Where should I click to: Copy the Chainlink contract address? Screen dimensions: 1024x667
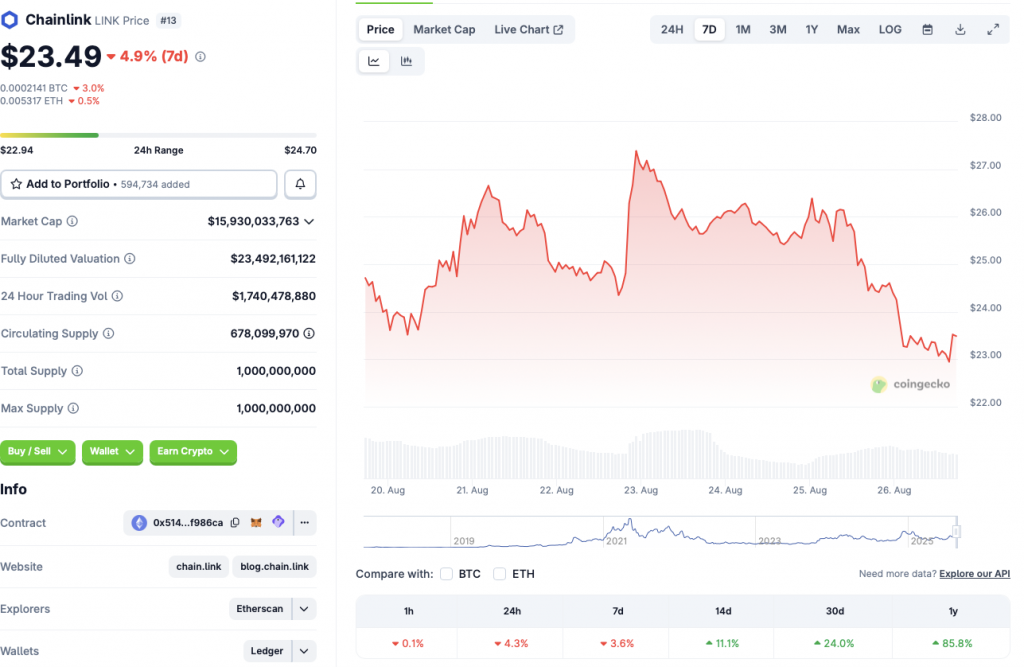click(x=234, y=522)
